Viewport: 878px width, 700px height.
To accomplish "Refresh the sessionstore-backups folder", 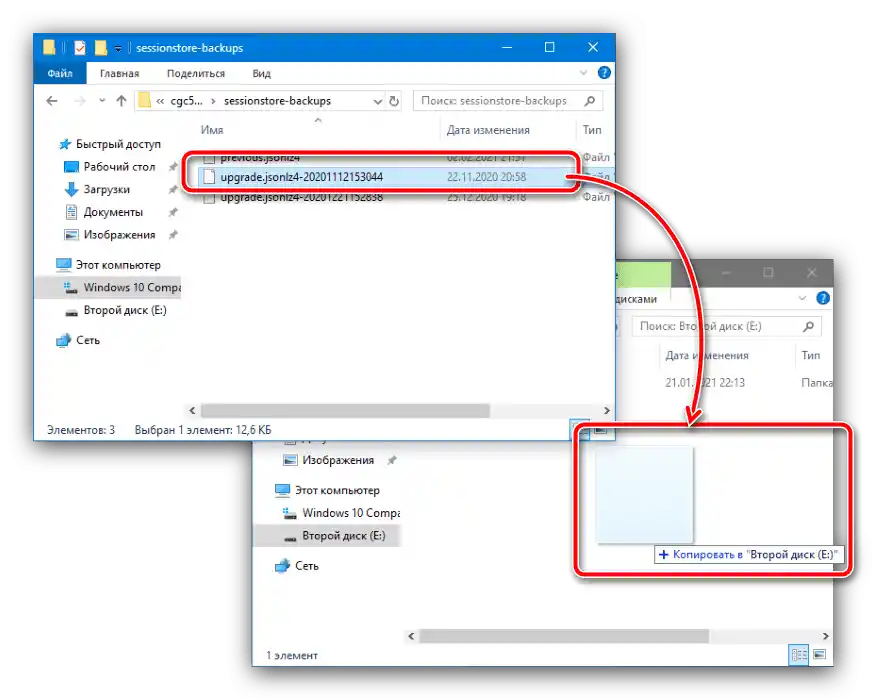I will [x=394, y=101].
